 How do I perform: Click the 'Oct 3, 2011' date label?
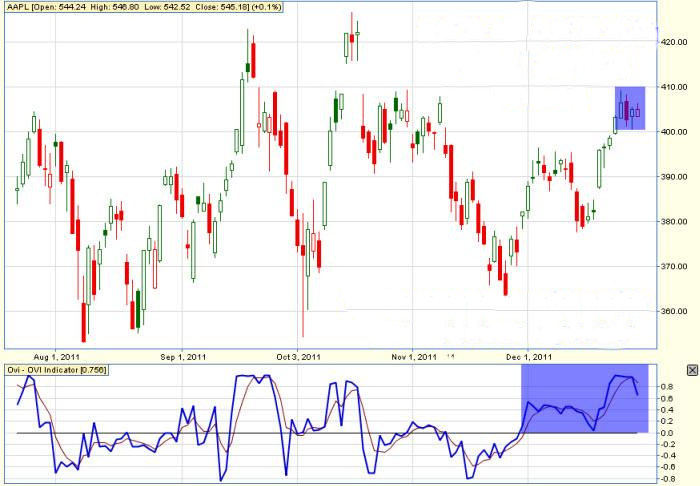pos(298,357)
